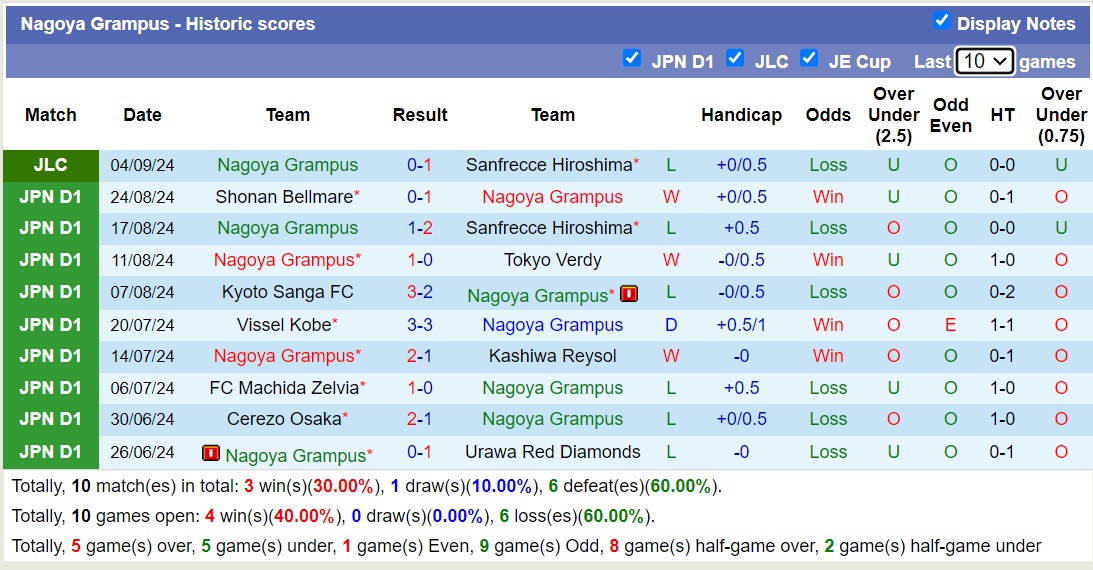Click HT score 0-2 in Kyoto Sanga row
Screen dimensions: 1093x570
pos(1002,292)
